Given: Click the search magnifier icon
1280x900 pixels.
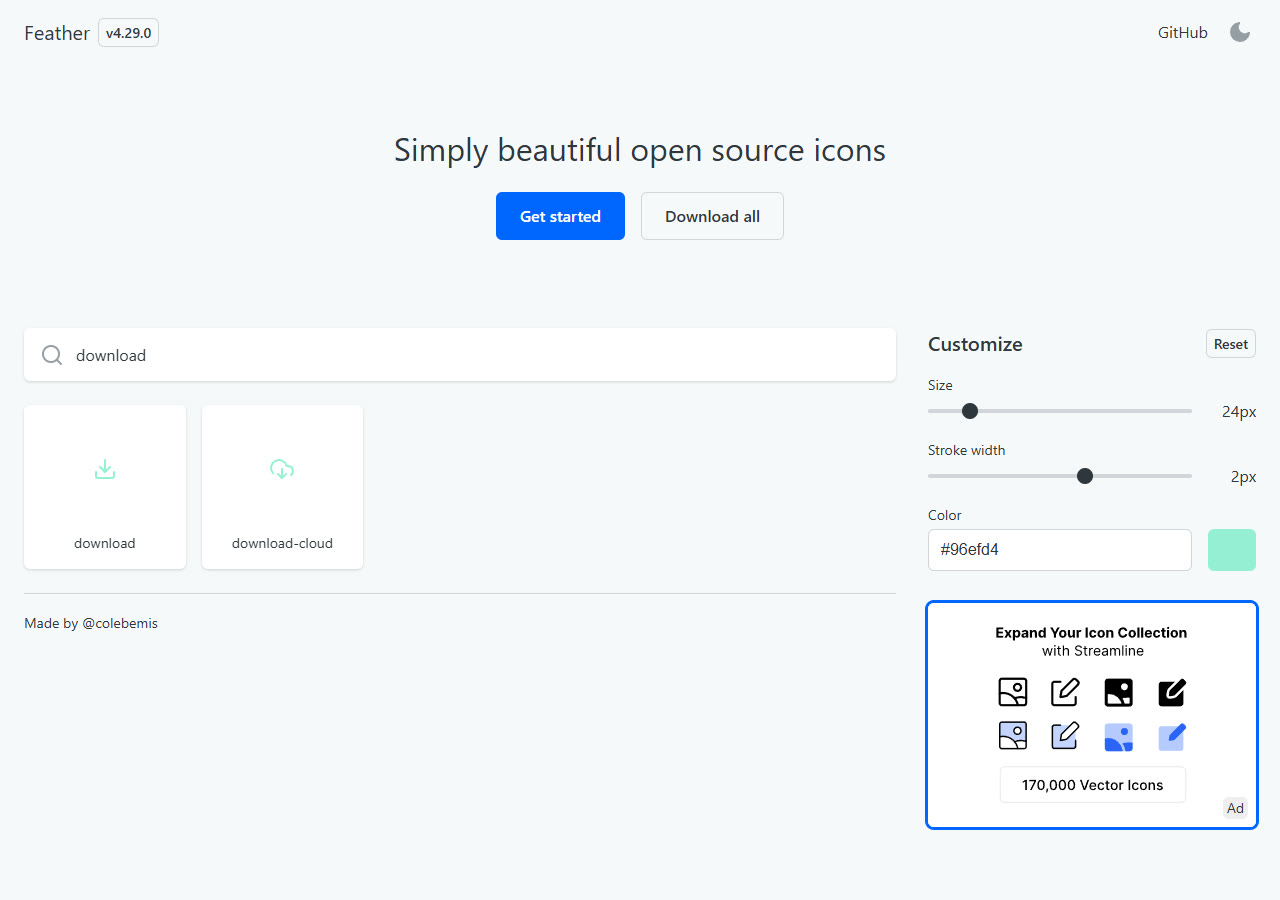Looking at the screenshot, I should [x=52, y=355].
